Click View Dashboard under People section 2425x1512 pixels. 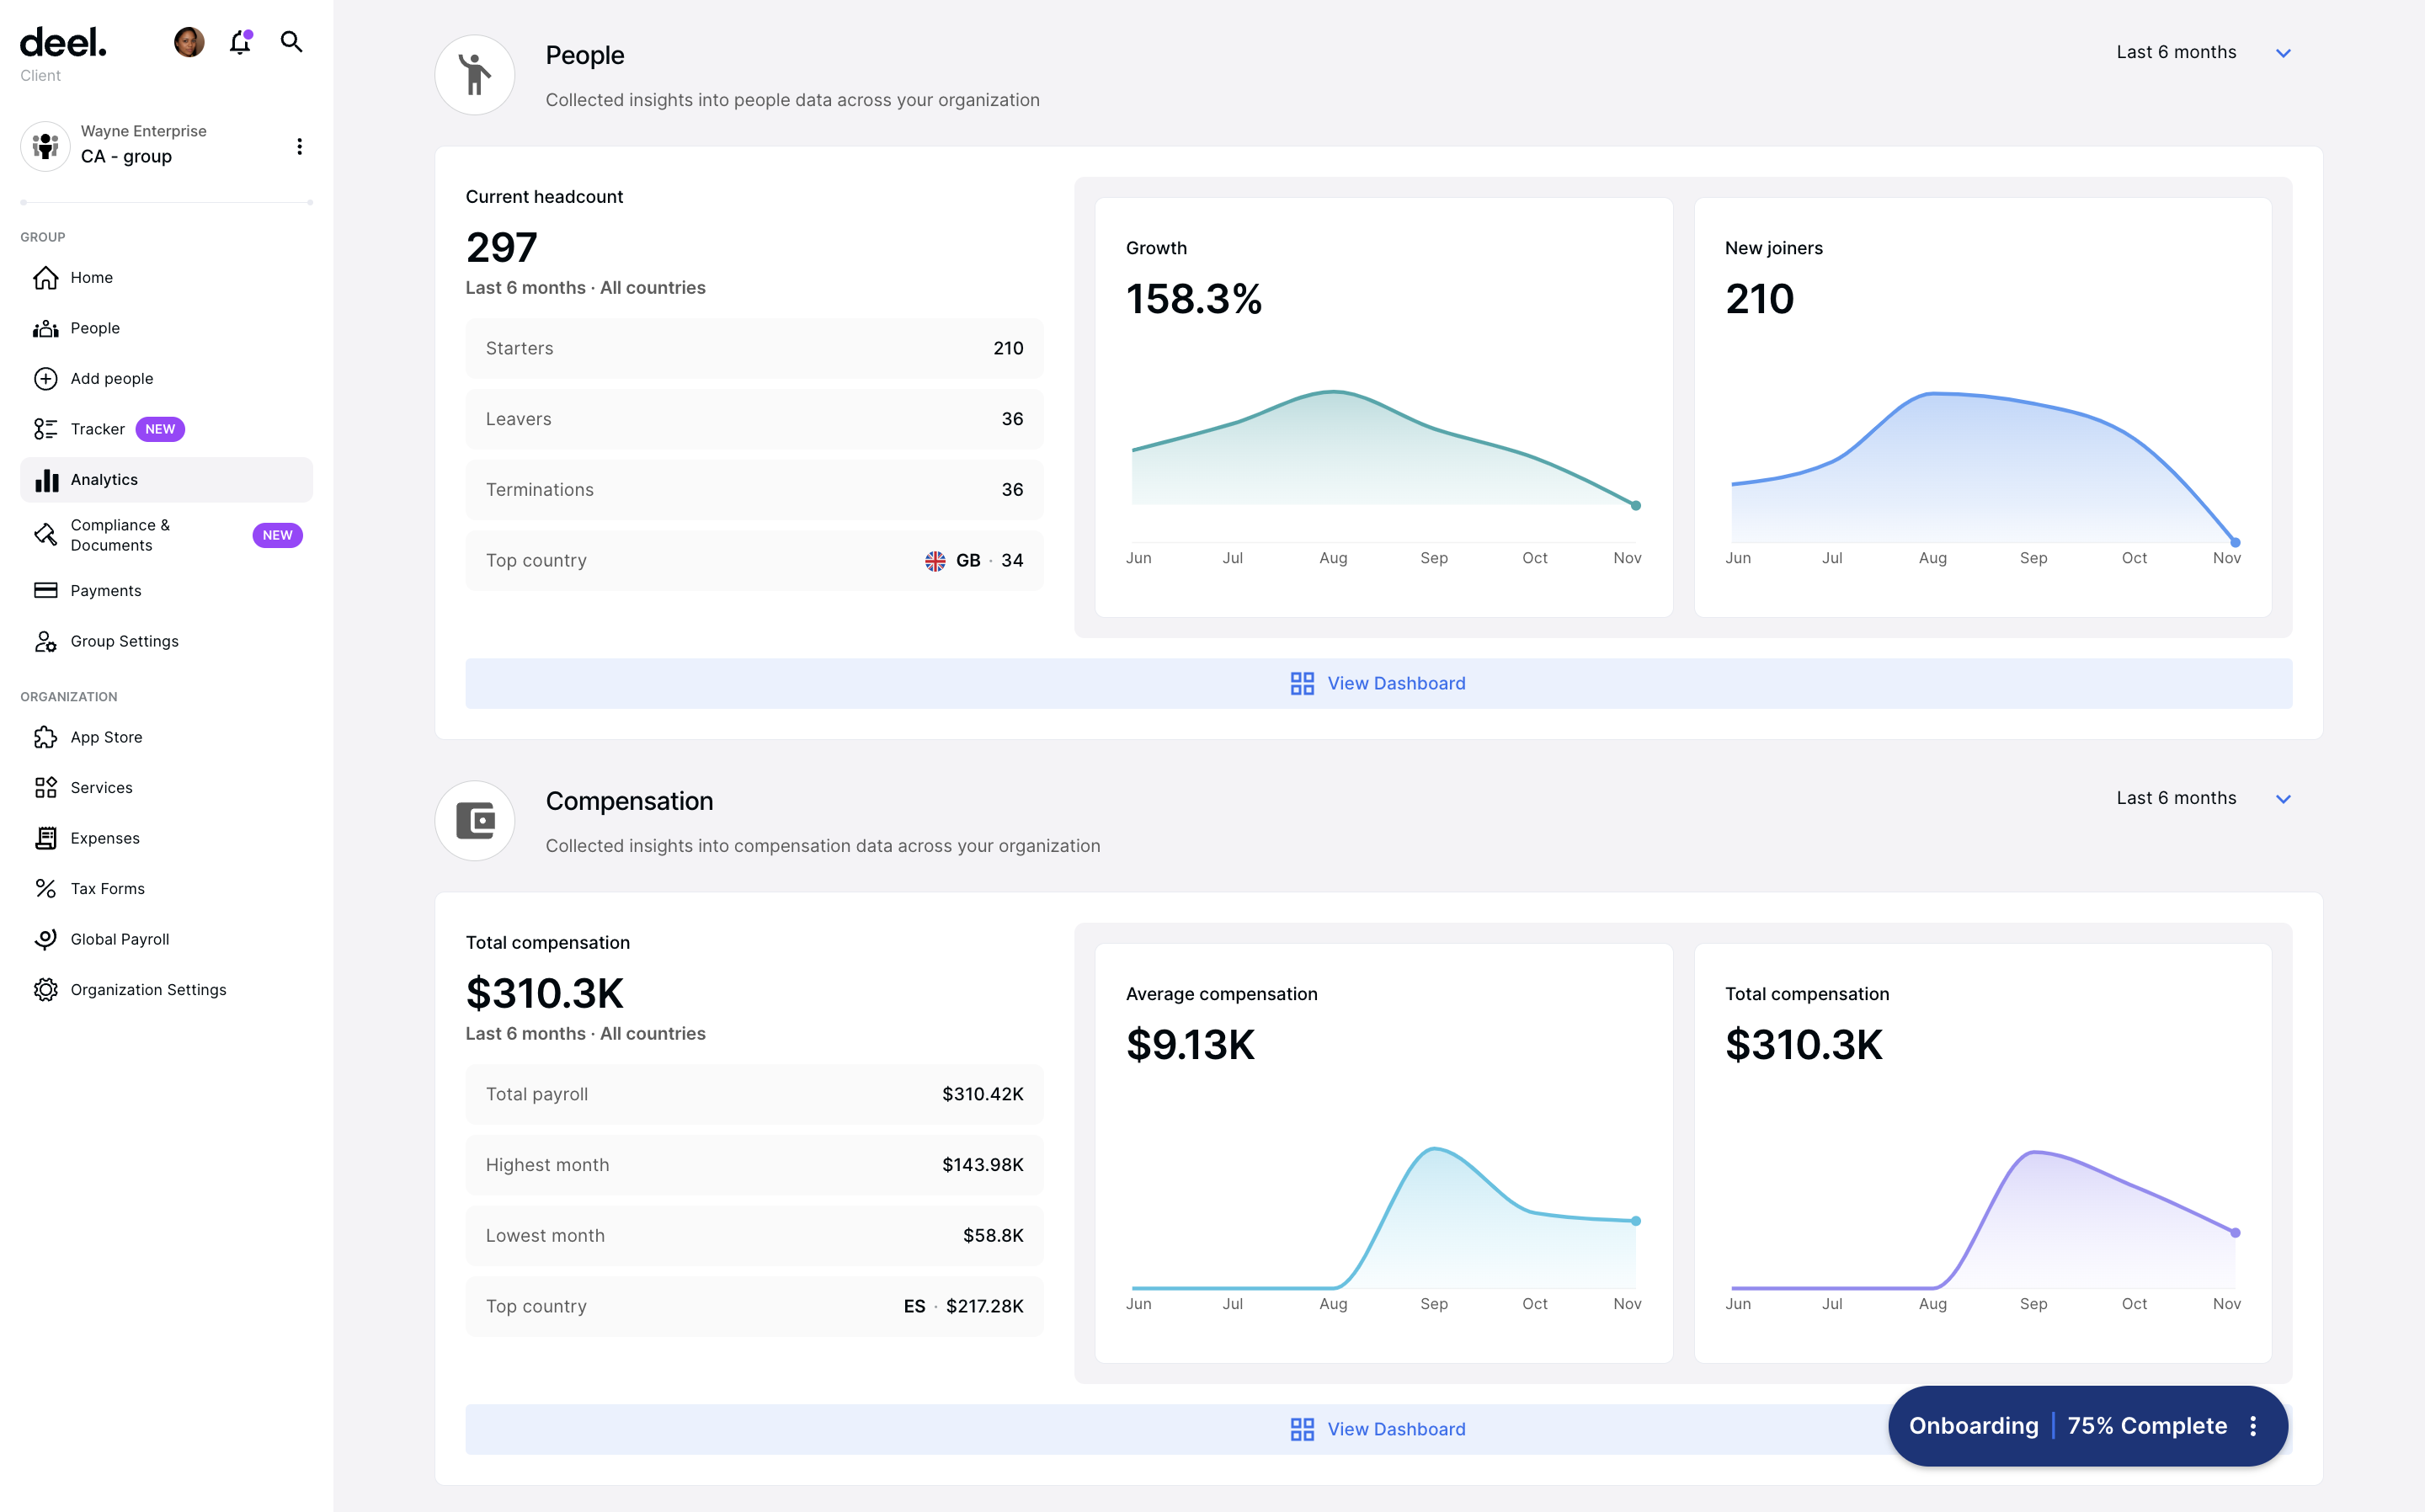pos(1378,684)
